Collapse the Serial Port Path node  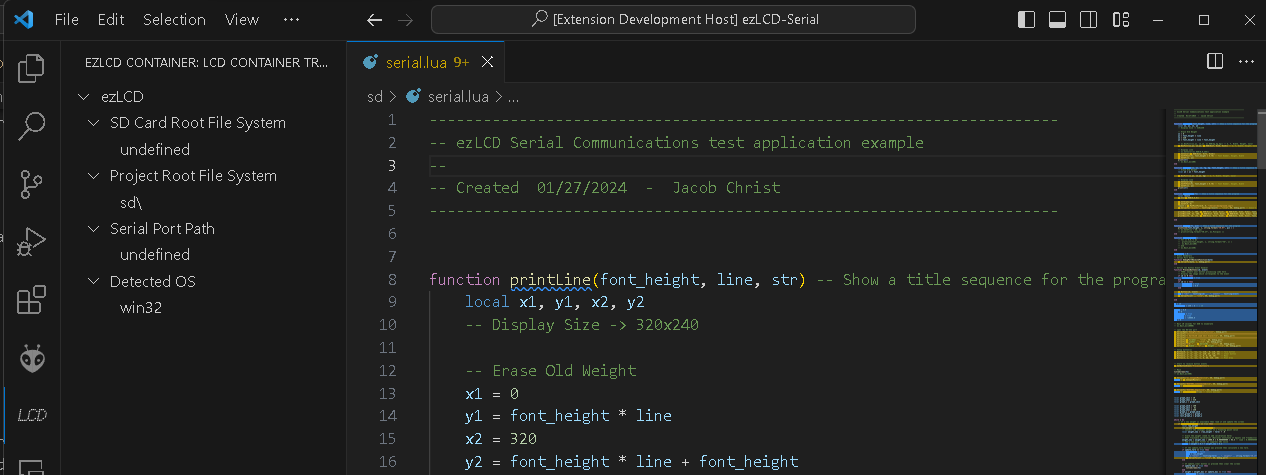point(93,229)
